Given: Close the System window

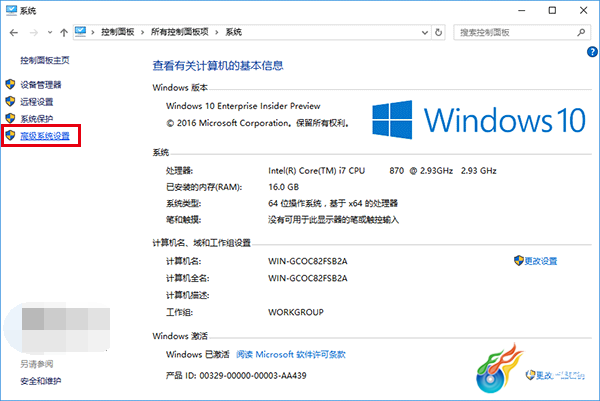Looking at the screenshot, I should point(583,10).
